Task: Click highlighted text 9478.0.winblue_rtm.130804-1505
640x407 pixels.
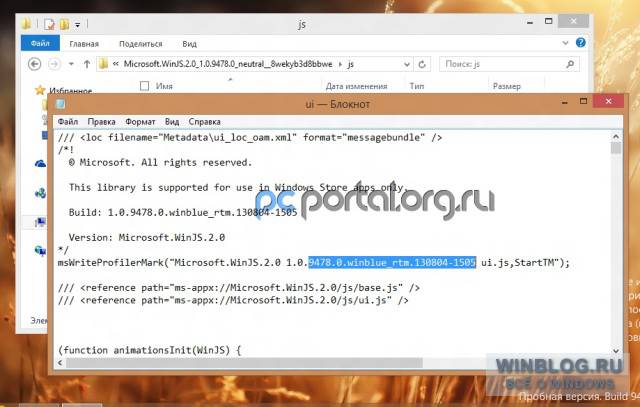Action: click(392, 262)
